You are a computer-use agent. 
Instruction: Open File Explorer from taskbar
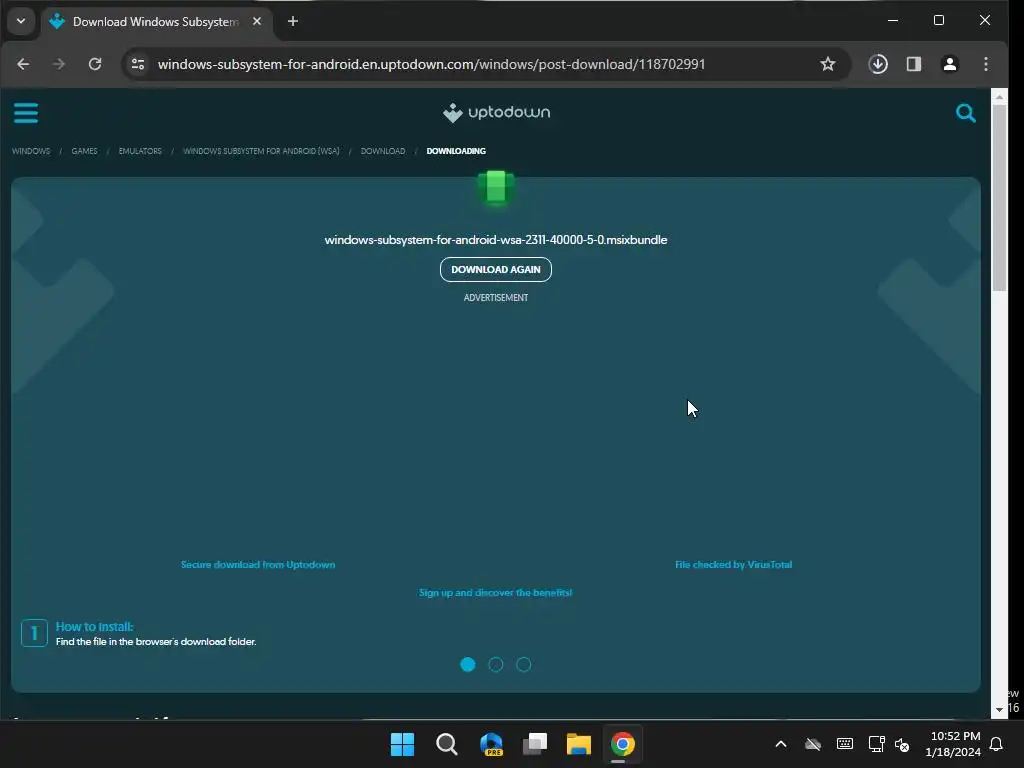click(579, 744)
